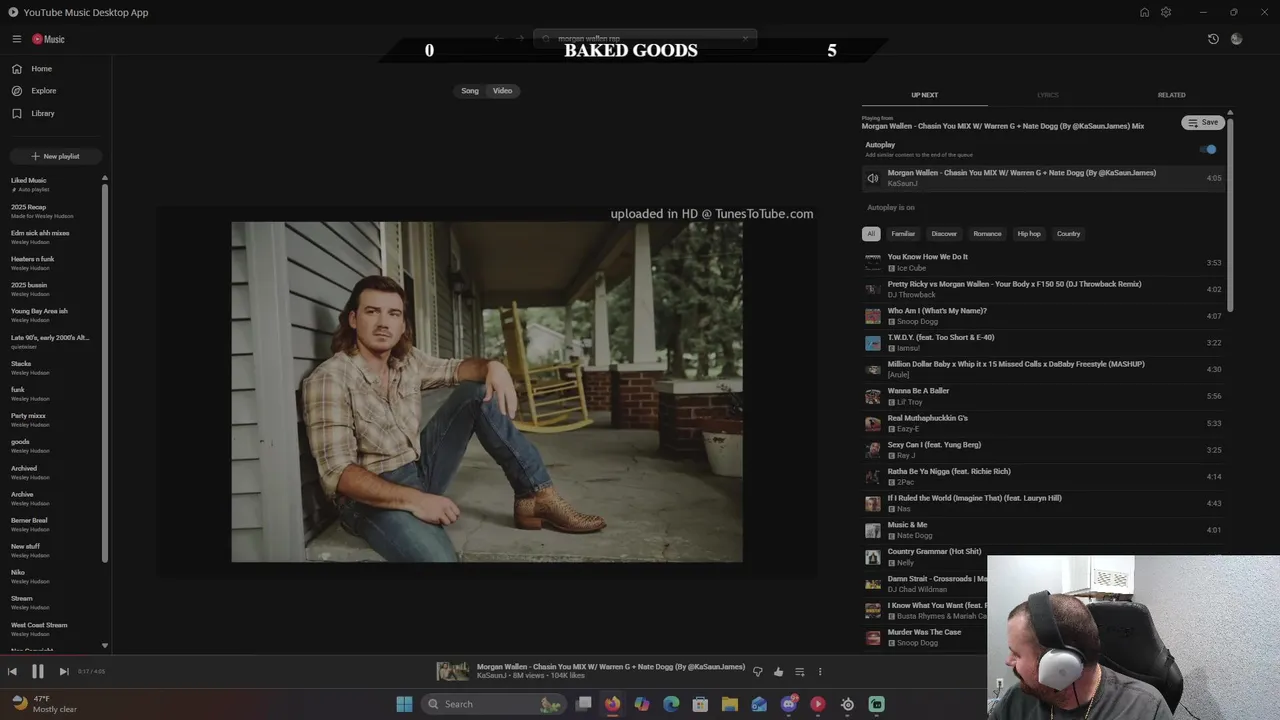This screenshot has height=720, width=1280.
Task: Open listening history clock icon
Action: [1213, 39]
